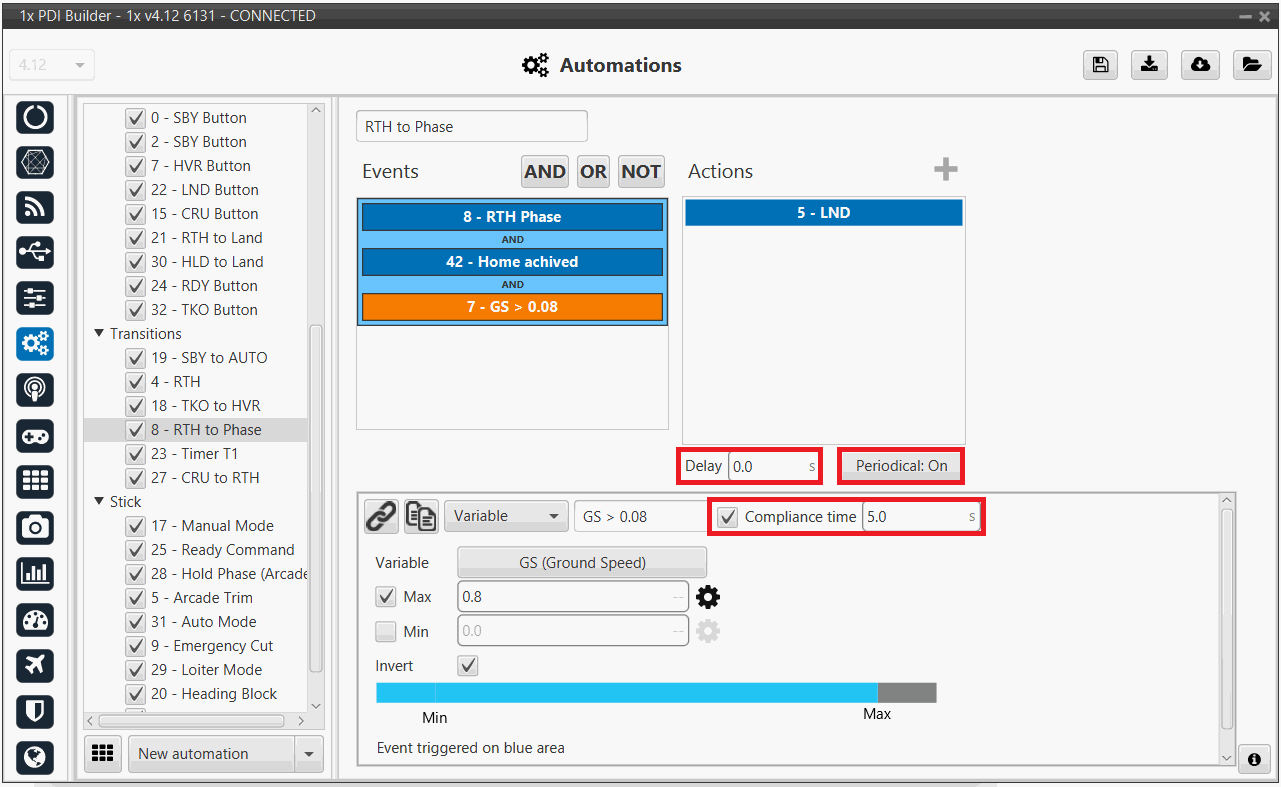The width and height of the screenshot is (1281, 787).
Task: Add a new action with plus icon
Action: pos(945,170)
